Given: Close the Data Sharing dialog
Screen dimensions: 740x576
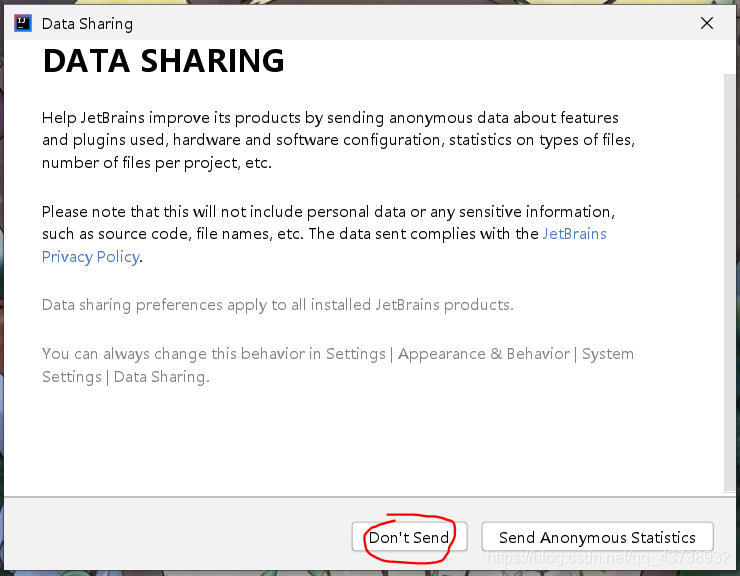Looking at the screenshot, I should click(706, 23).
